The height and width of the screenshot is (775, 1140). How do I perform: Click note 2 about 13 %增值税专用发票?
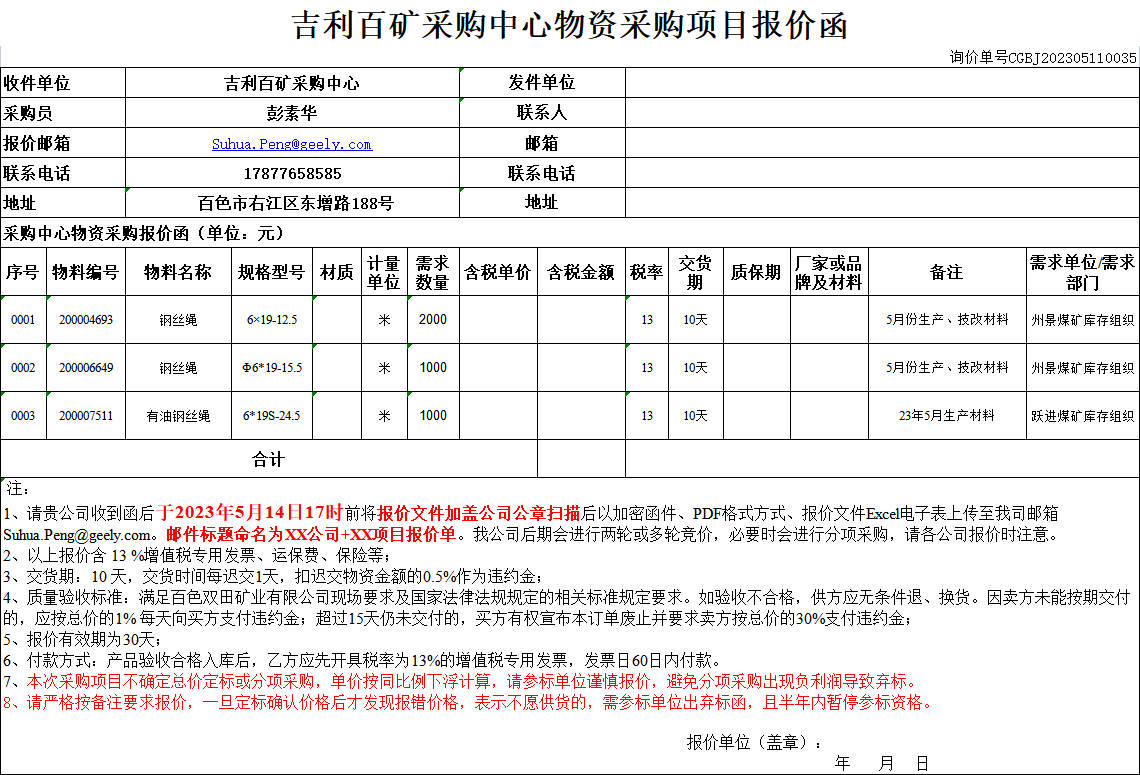click(x=196, y=555)
